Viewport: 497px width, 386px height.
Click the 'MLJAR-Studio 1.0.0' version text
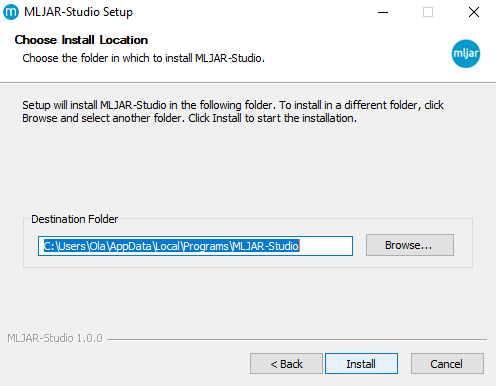55,338
